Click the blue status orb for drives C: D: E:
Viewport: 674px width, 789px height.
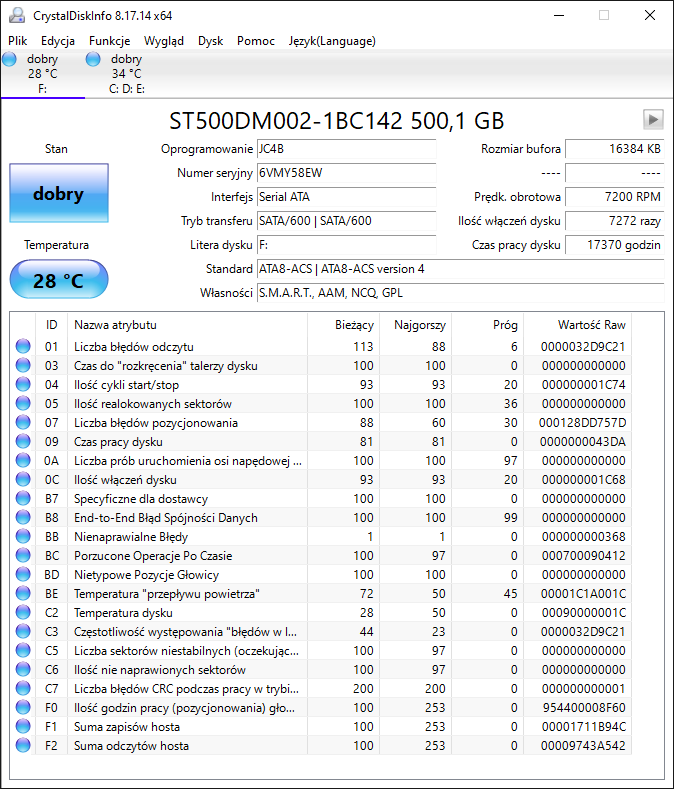click(x=93, y=59)
